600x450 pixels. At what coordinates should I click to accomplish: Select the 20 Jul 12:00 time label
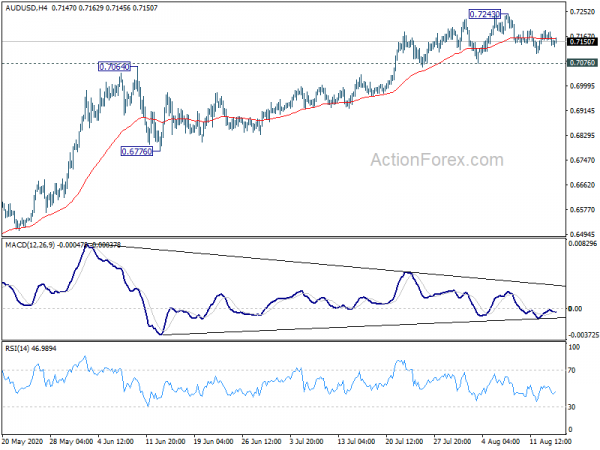(x=404, y=441)
